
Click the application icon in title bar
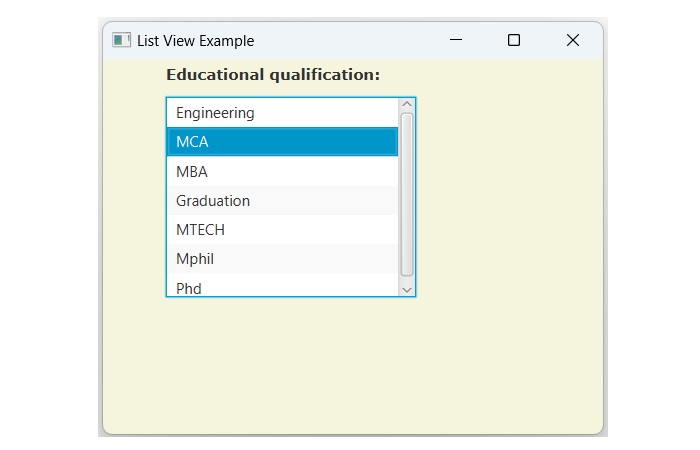click(122, 40)
